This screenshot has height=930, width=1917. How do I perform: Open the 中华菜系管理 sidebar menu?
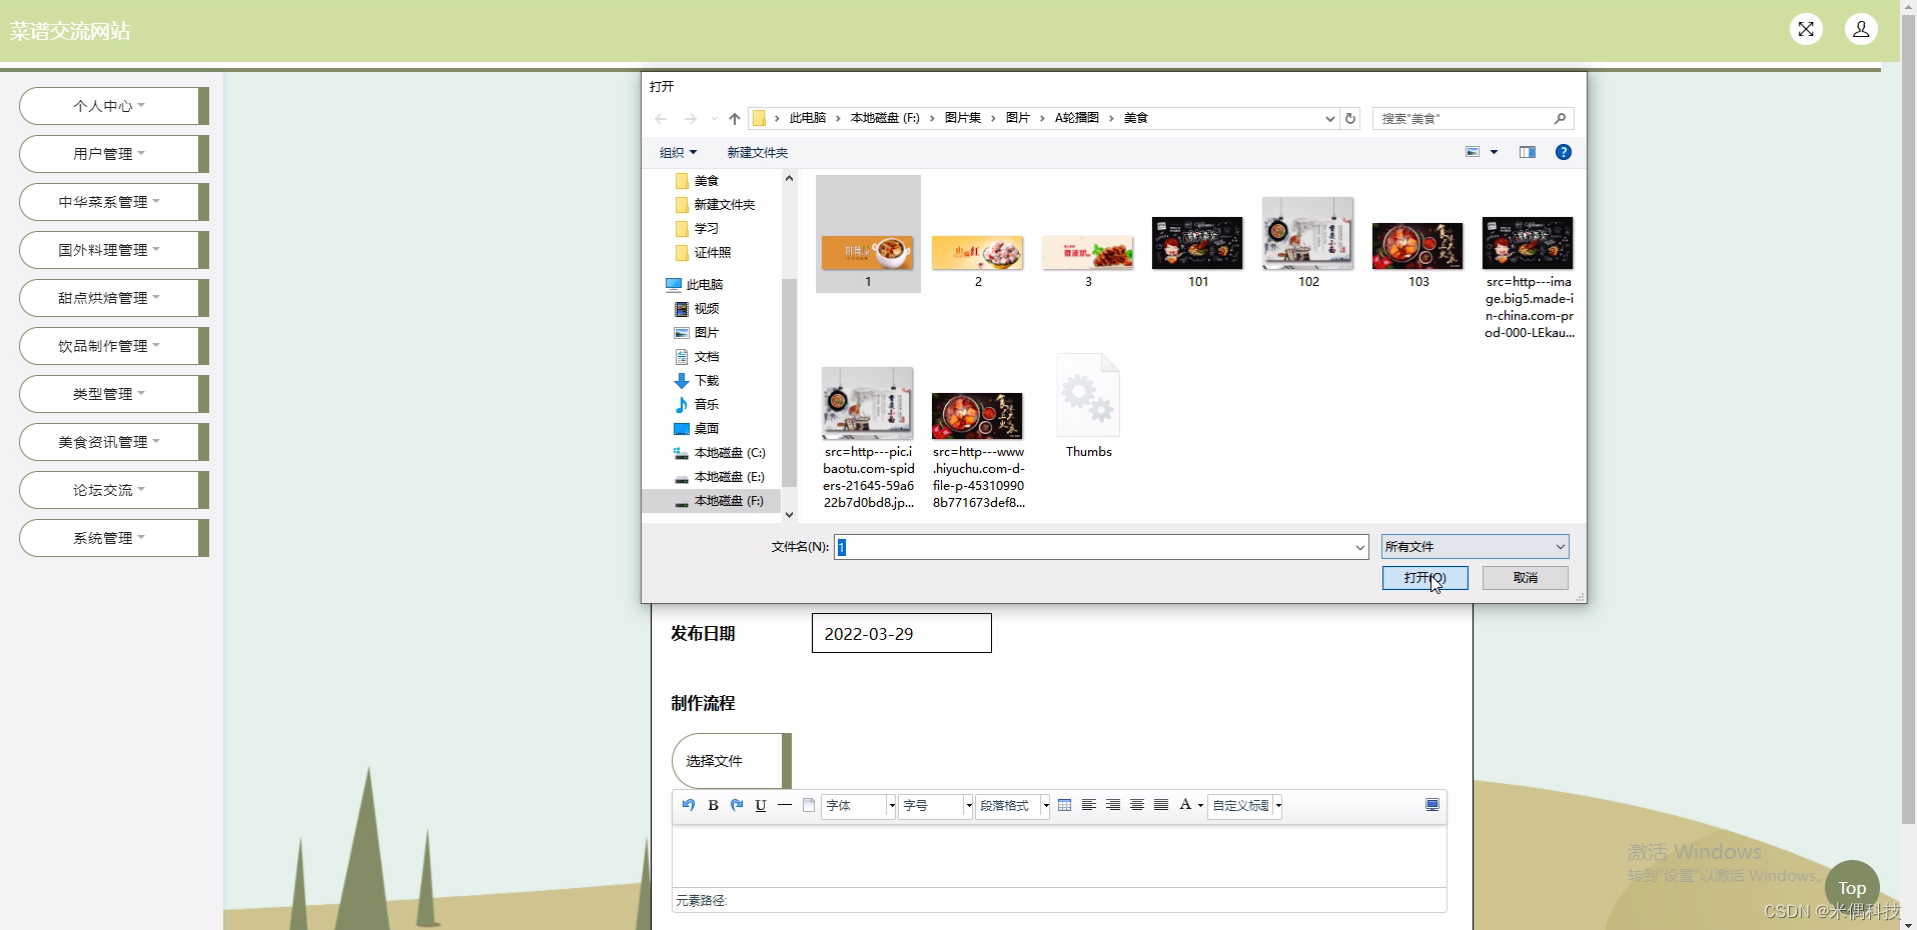tap(114, 202)
